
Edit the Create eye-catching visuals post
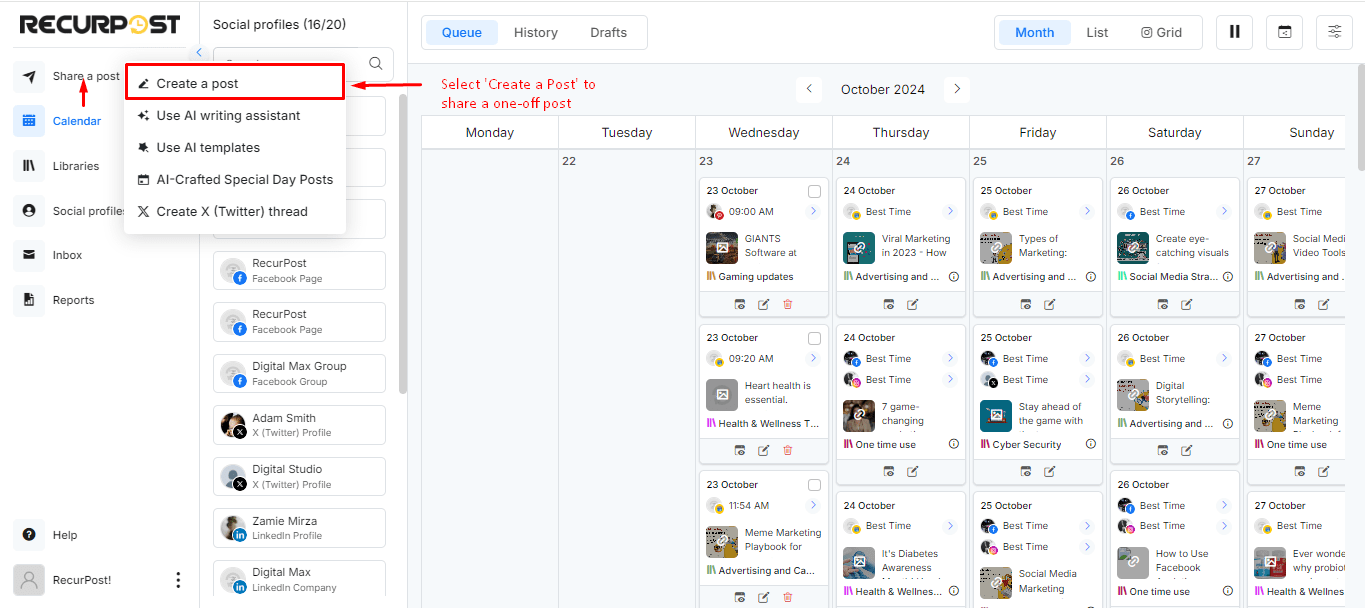pos(1187,304)
